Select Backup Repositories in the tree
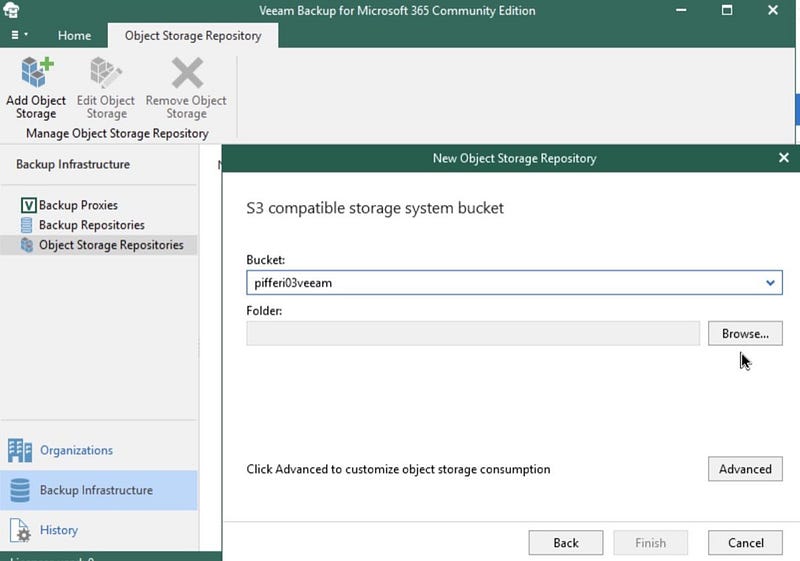 point(92,225)
